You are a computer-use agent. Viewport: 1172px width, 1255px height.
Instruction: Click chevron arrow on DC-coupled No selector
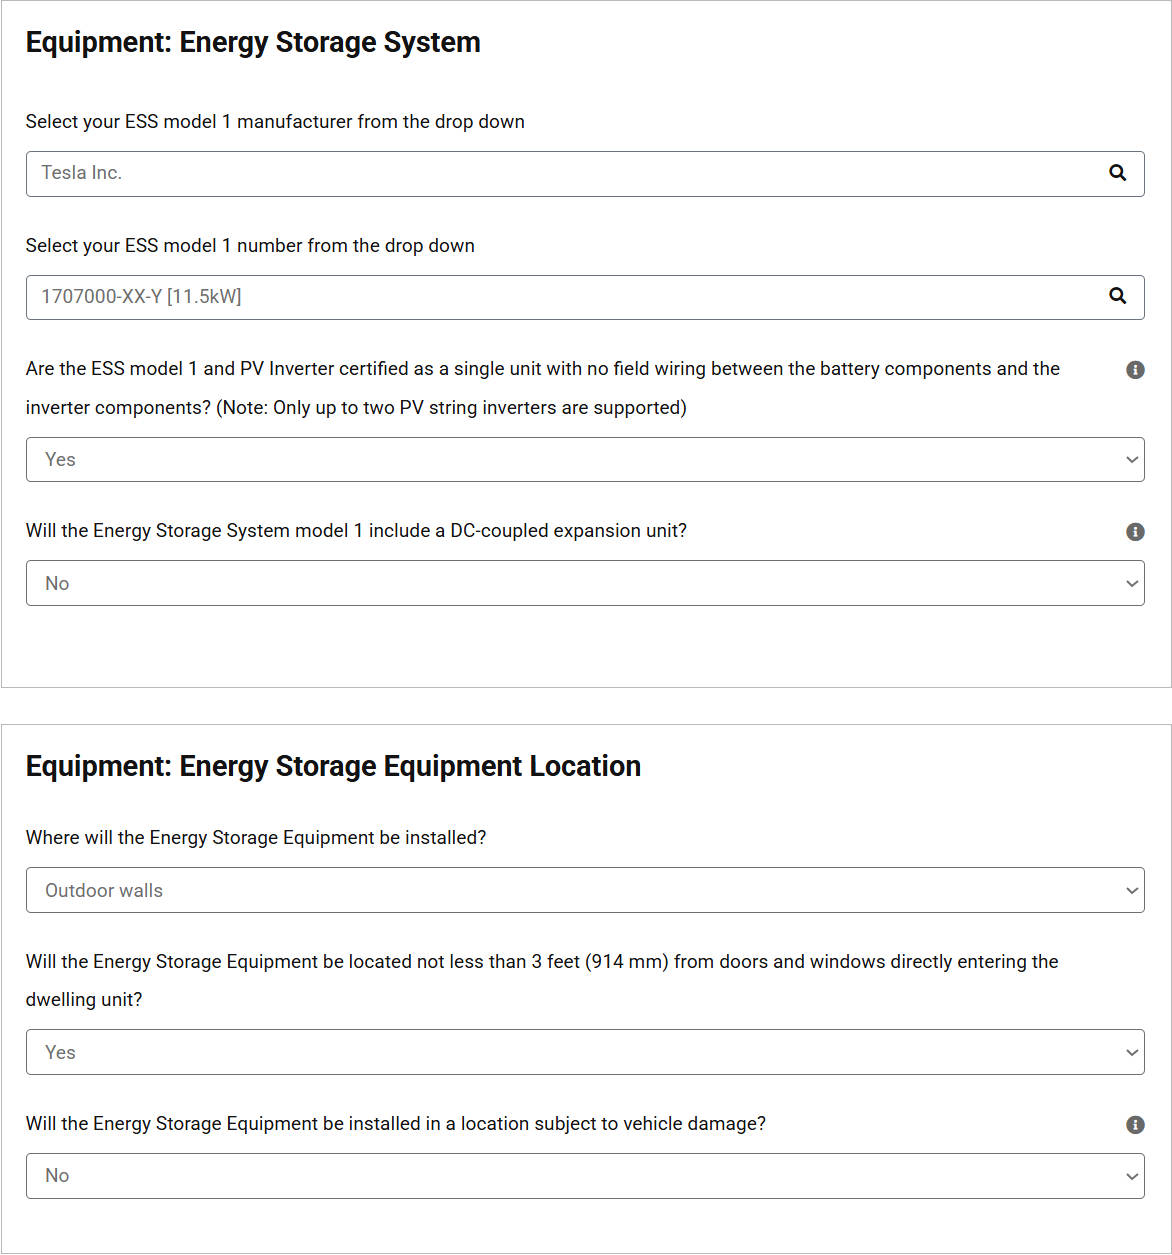(x=1132, y=584)
